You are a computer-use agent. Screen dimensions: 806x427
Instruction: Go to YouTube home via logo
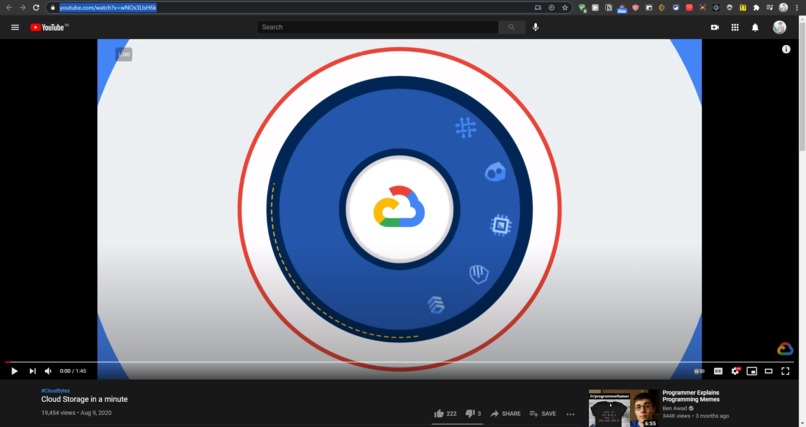tap(49, 27)
